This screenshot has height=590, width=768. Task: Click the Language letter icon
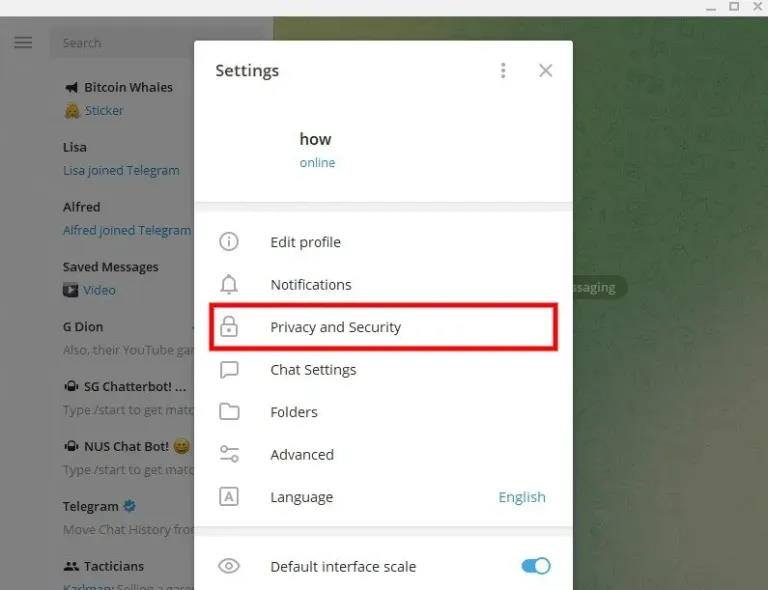pos(229,496)
